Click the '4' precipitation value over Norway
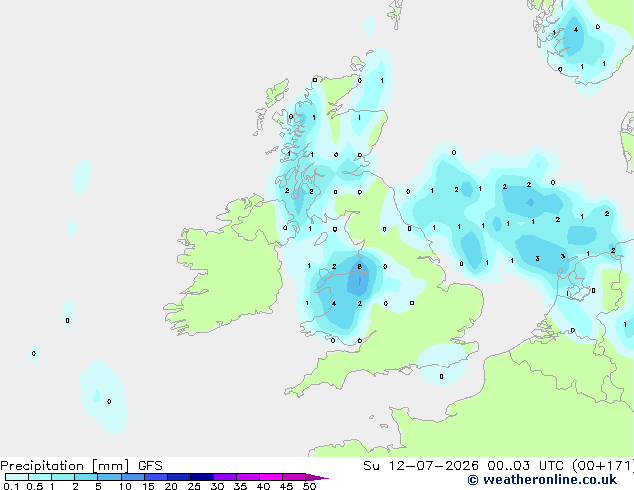 click(x=576, y=30)
